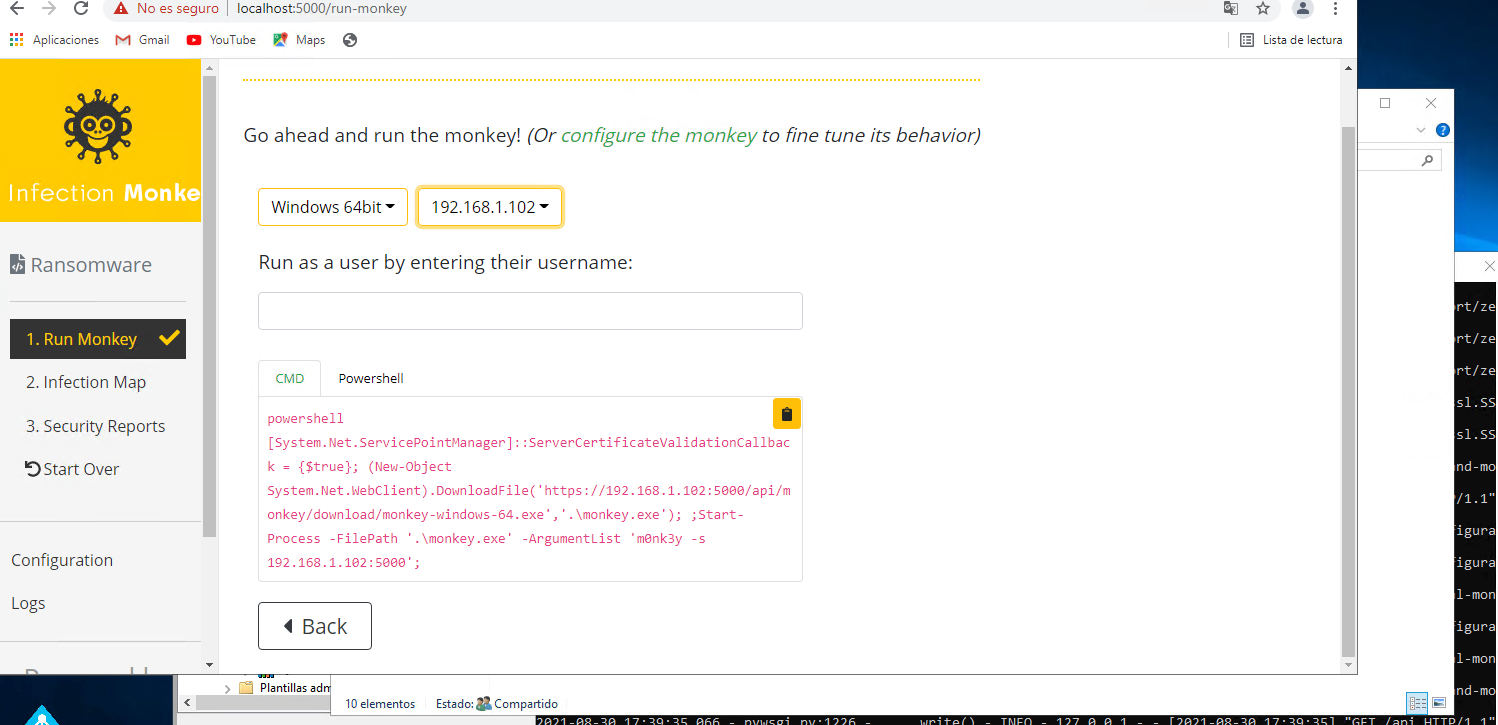Viewport: 1498px width, 725px height.
Task: Switch to the Powershell tab
Action: (371, 379)
